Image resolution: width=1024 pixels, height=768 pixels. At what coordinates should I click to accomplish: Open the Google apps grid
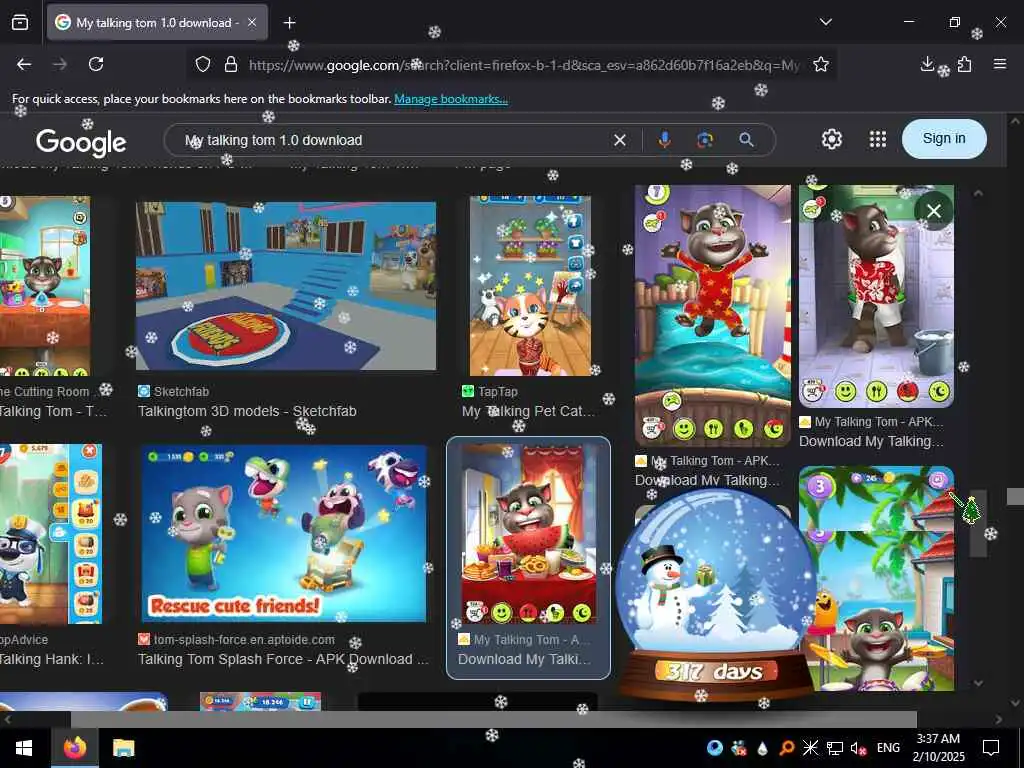[x=878, y=139]
